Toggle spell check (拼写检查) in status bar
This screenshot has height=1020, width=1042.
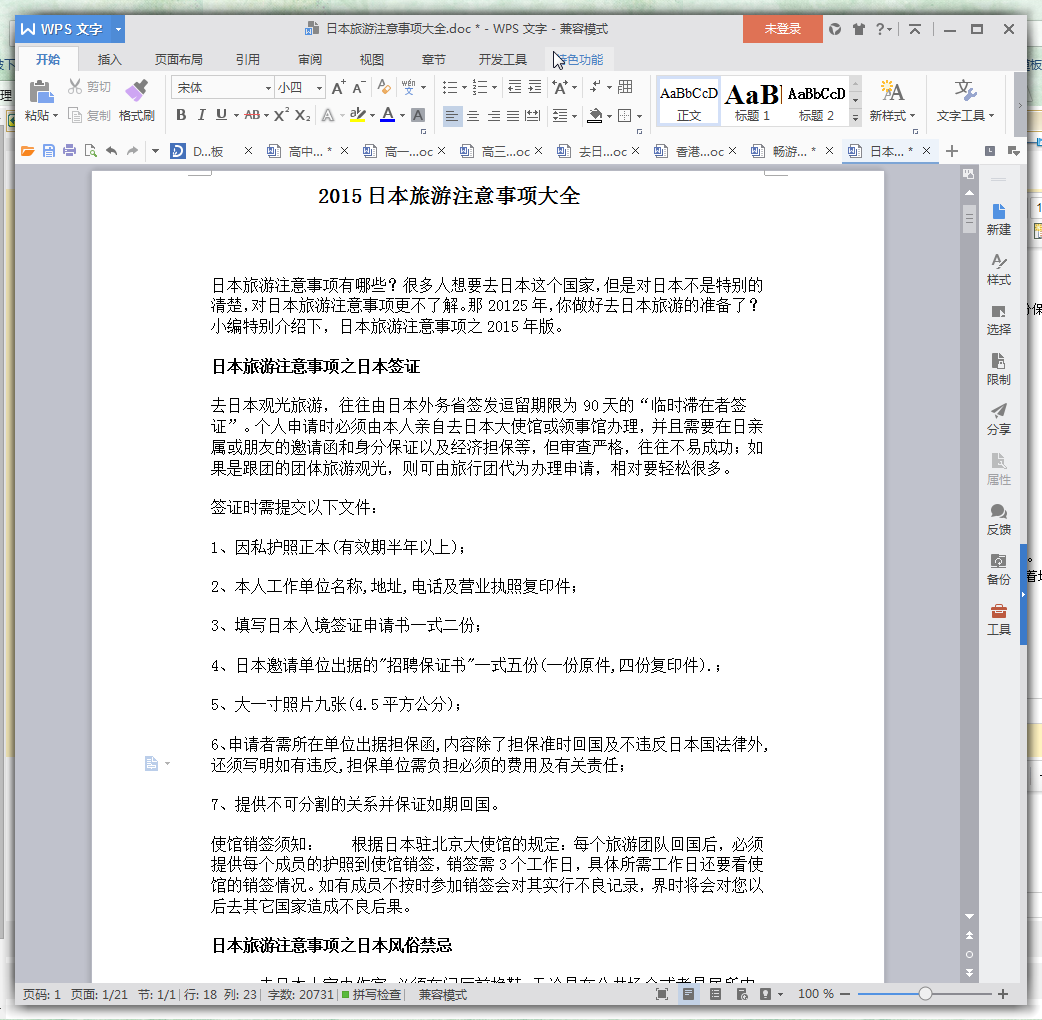tap(371, 994)
